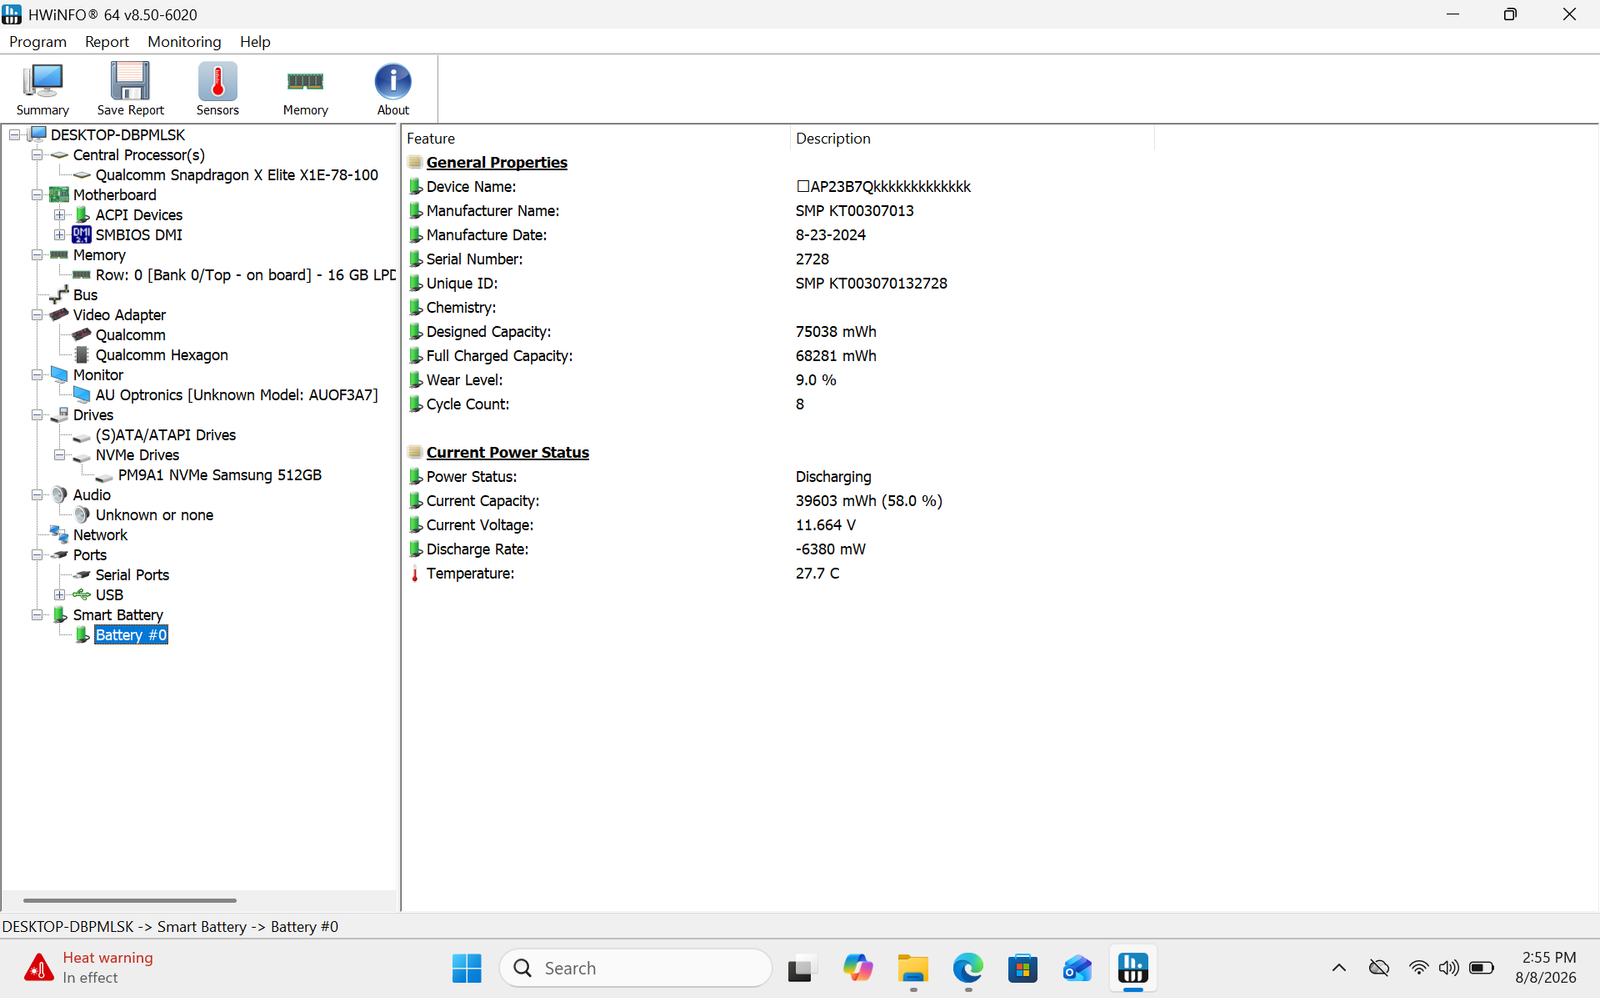1600x998 pixels.
Task: Click the Designed Capacity value 75038 mWh
Action: pyautogui.click(x=836, y=332)
